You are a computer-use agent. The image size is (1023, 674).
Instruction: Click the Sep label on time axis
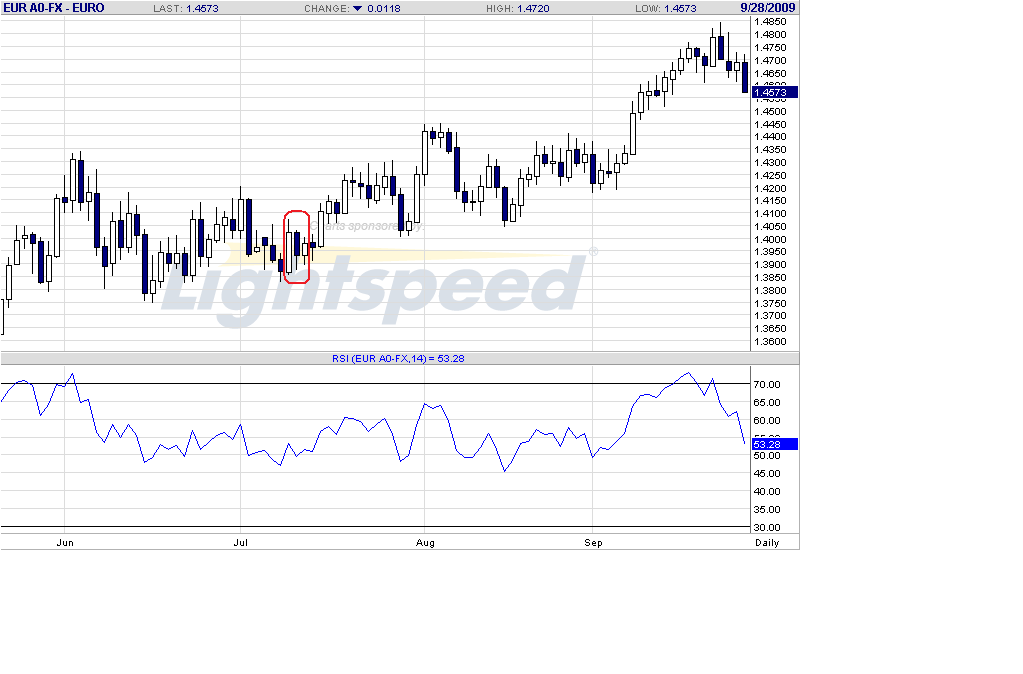pyautogui.click(x=593, y=543)
